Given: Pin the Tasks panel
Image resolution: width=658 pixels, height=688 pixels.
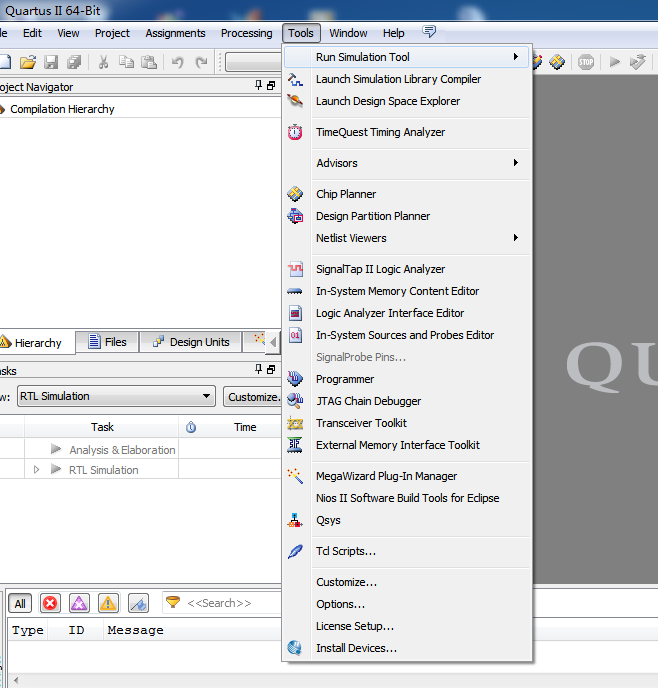Looking at the screenshot, I should tap(258, 369).
